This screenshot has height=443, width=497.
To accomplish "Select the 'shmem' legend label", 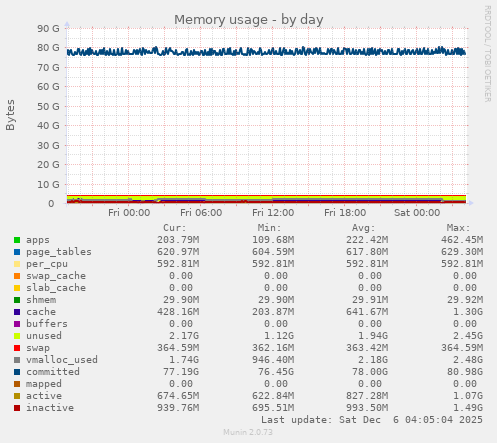I will click(x=41, y=300).
